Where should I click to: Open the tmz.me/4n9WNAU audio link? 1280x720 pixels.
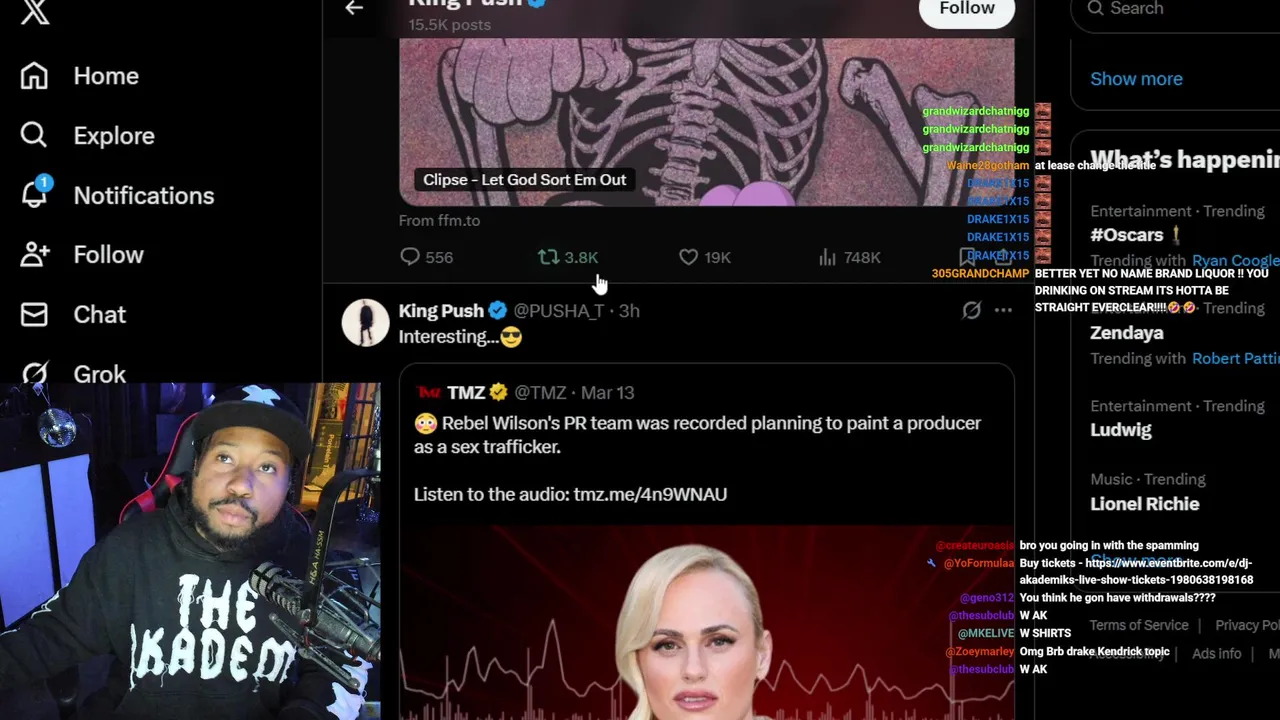650,494
